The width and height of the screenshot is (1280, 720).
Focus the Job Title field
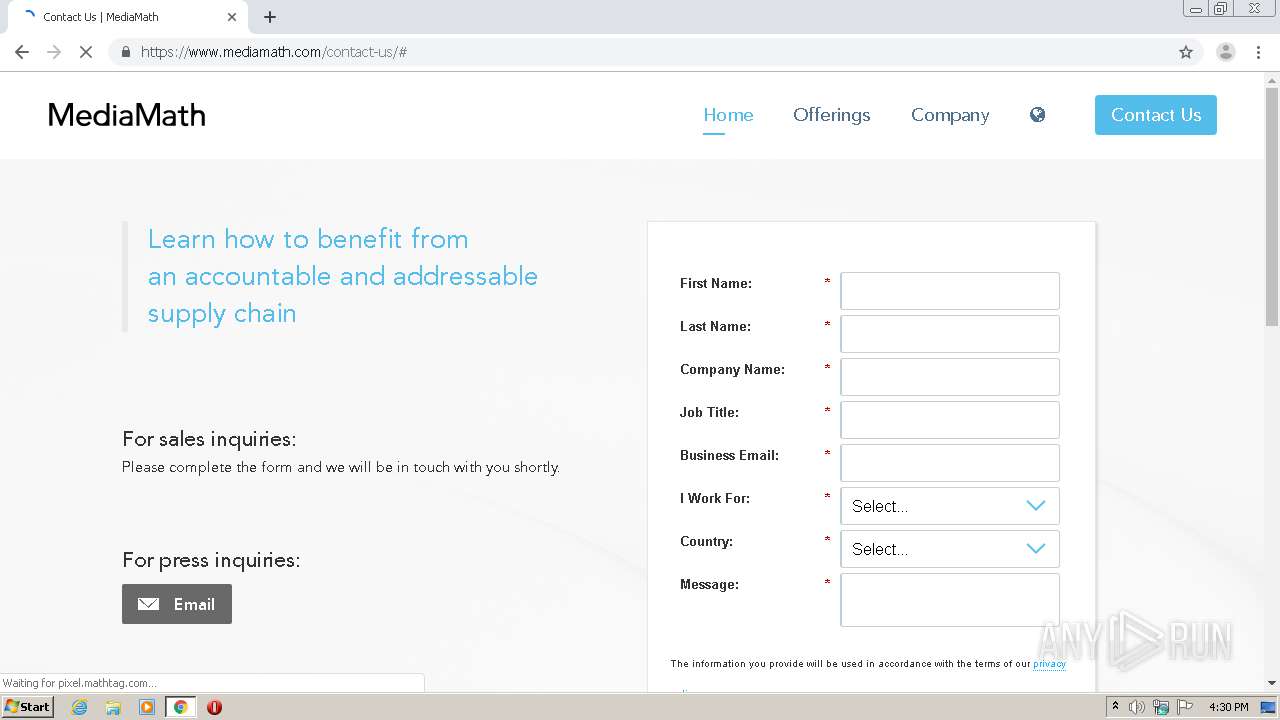(x=950, y=420)
